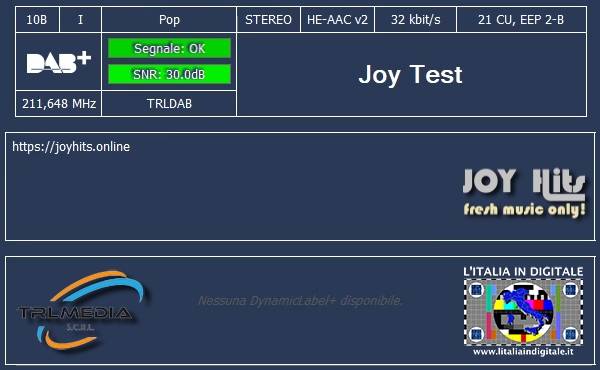Click the 'L'ITALIA IN DIGITALE' heading
600x370 pixels.
523,272
